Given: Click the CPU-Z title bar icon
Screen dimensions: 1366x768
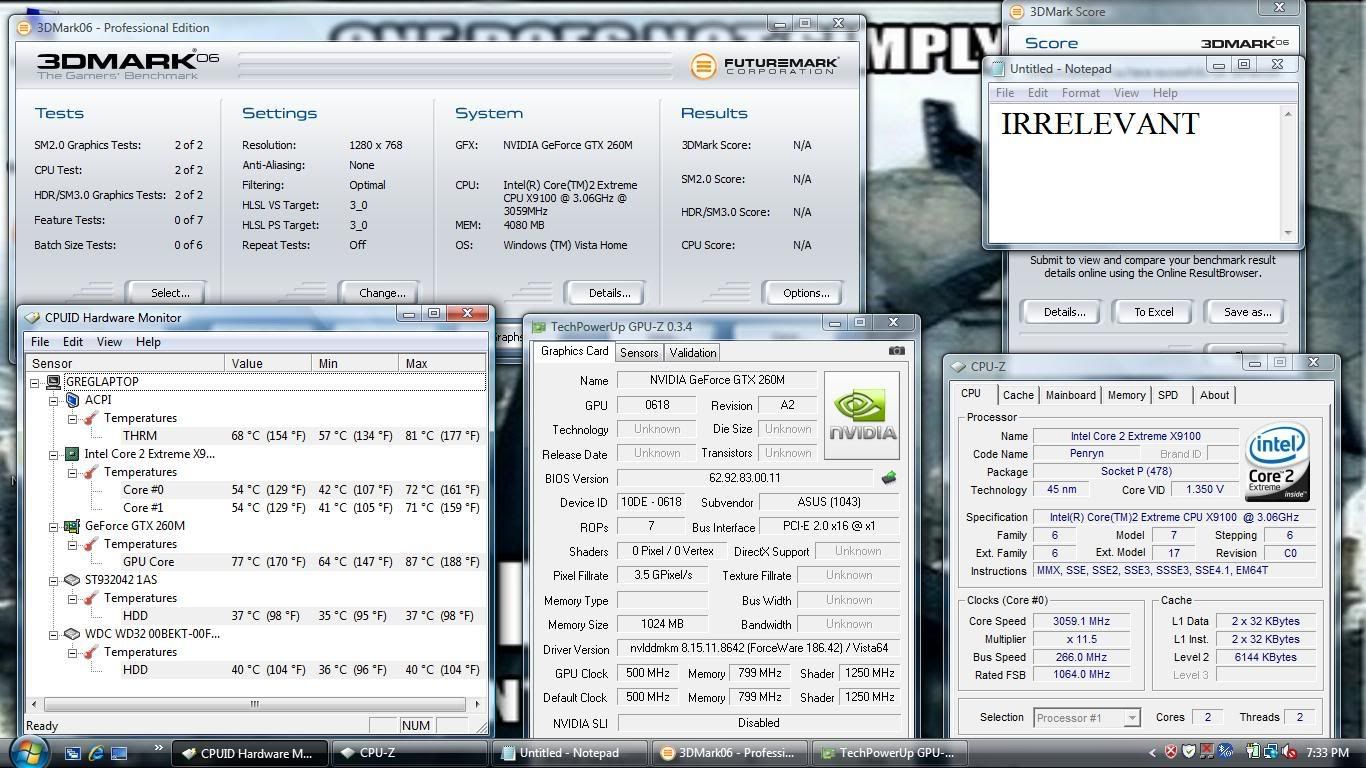Looking at the screenshot, I should [x=959, y=367].
